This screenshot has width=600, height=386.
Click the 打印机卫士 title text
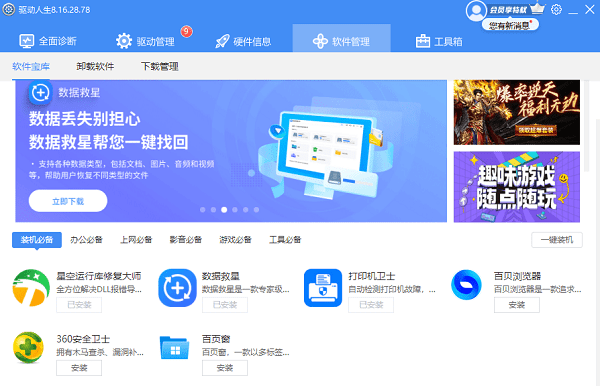pyautogui.click(x=372, y=276)
